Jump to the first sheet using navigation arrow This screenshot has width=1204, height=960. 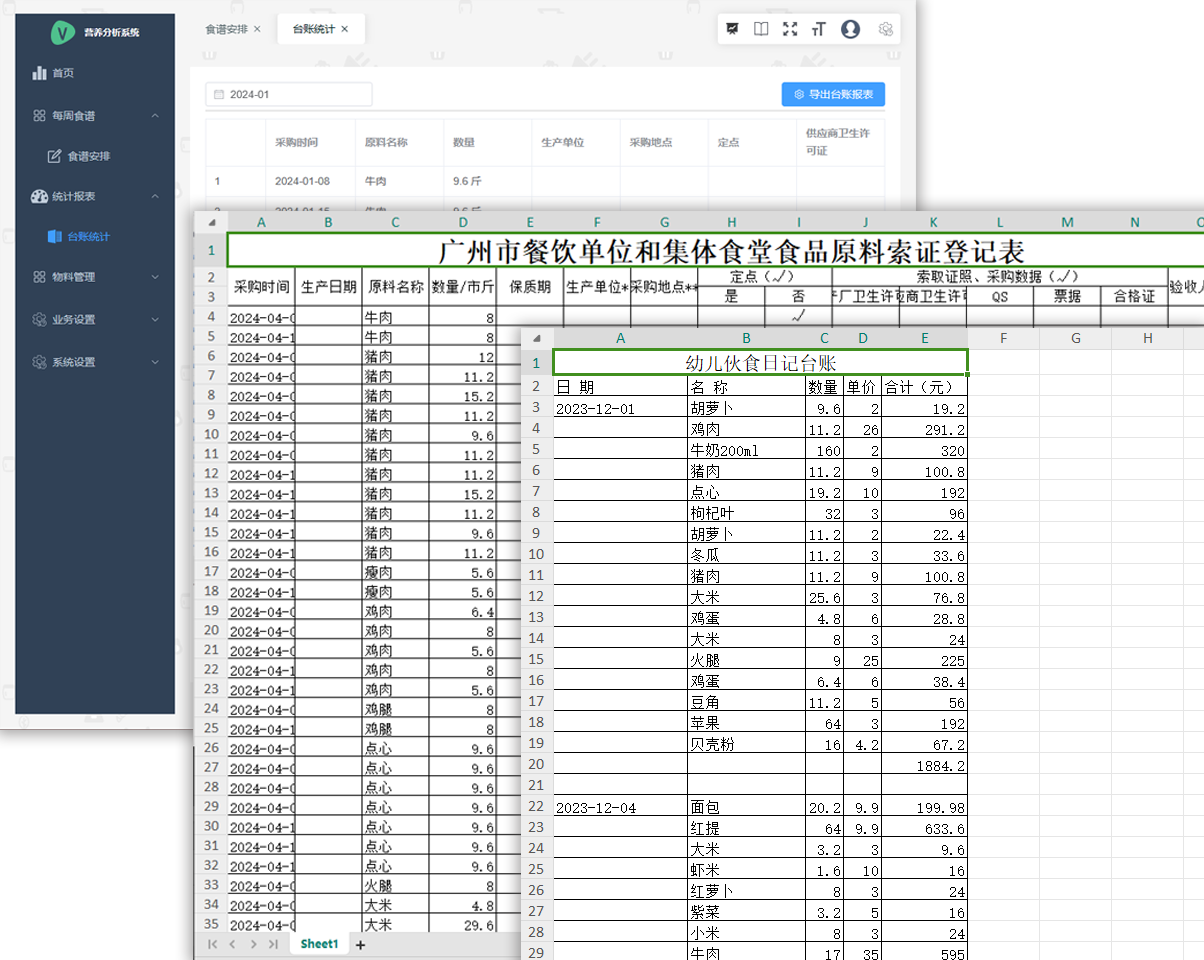pyautogui.click(x=212, y=944)
